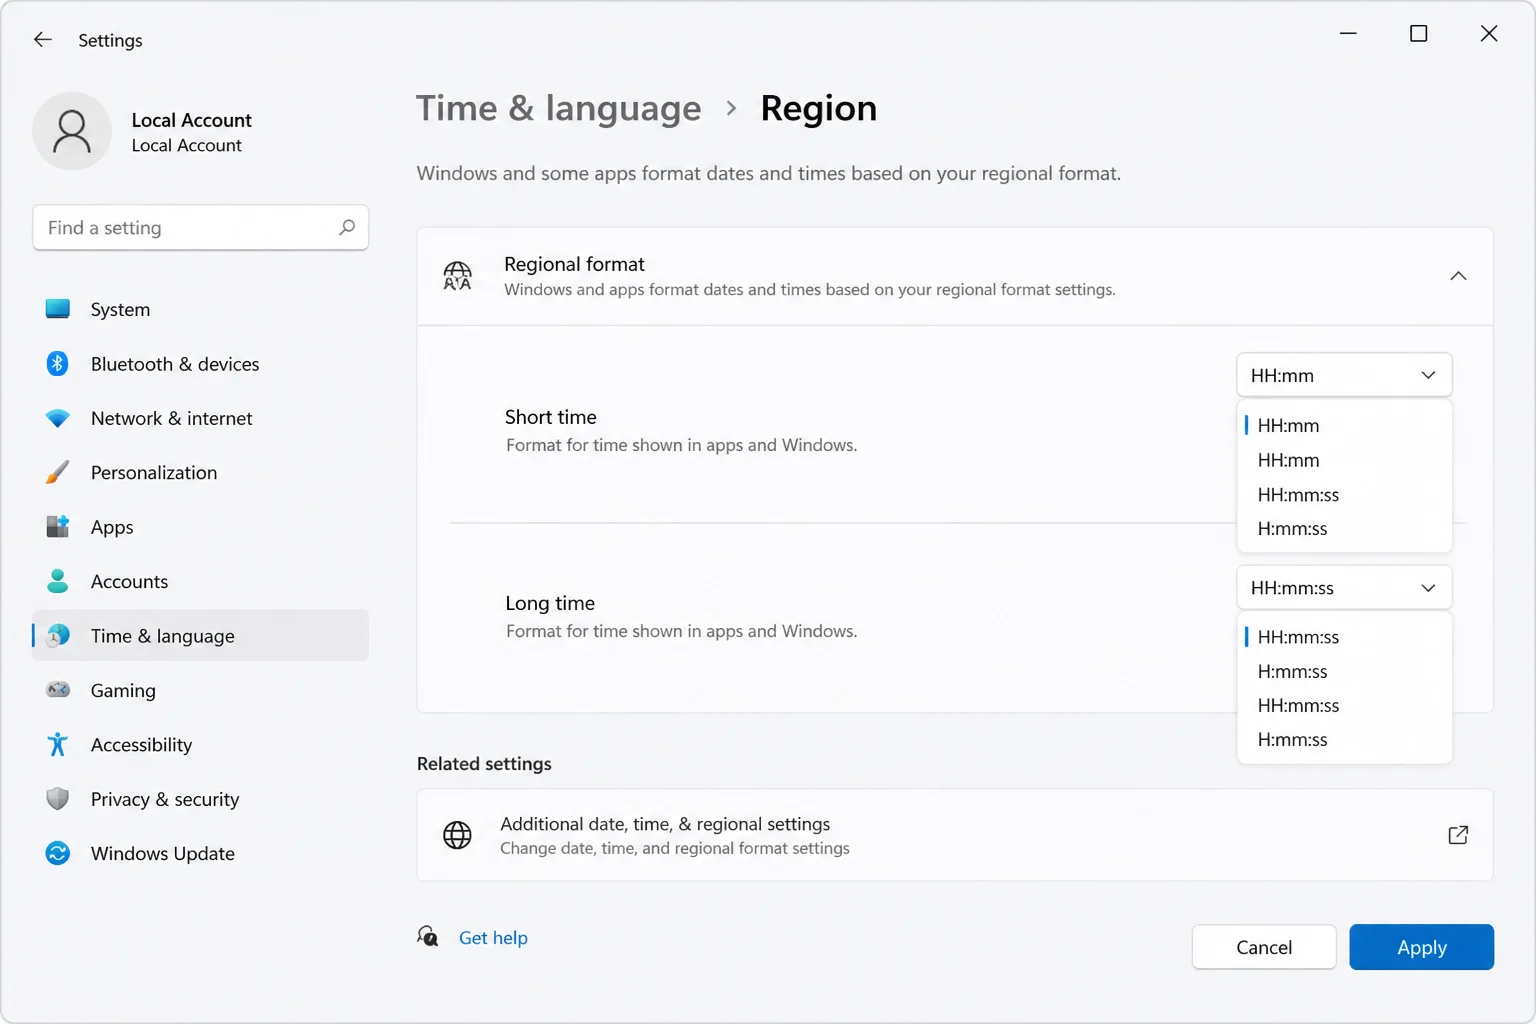The image size is (1536, 1024).
Task: Go to Windows Update page
Action: click(201, 853)
